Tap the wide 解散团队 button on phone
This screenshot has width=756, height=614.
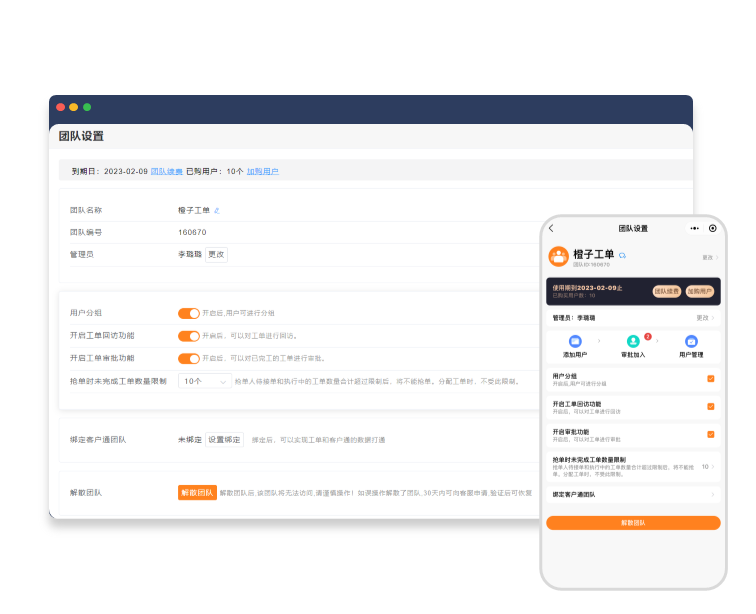[x=633, y=523]
